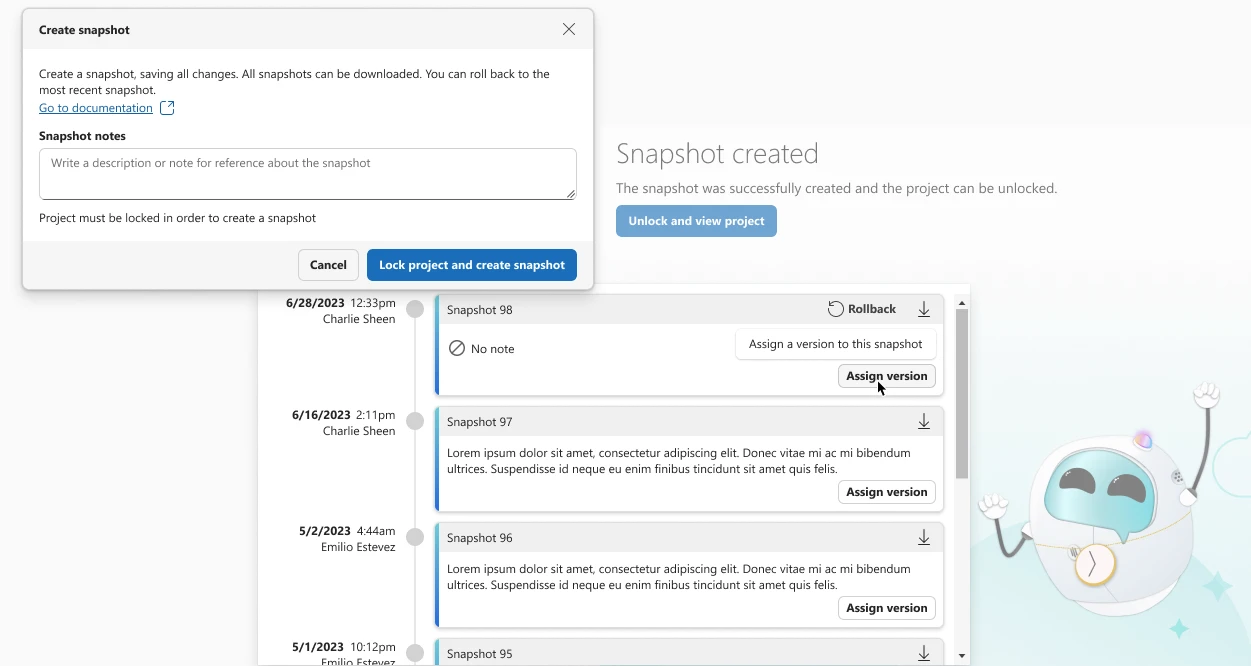The width and height of the screenshot is (1251, 666).
Task: Click the snapshot list scrollbar thumb
Action: [x=962, y=394]
